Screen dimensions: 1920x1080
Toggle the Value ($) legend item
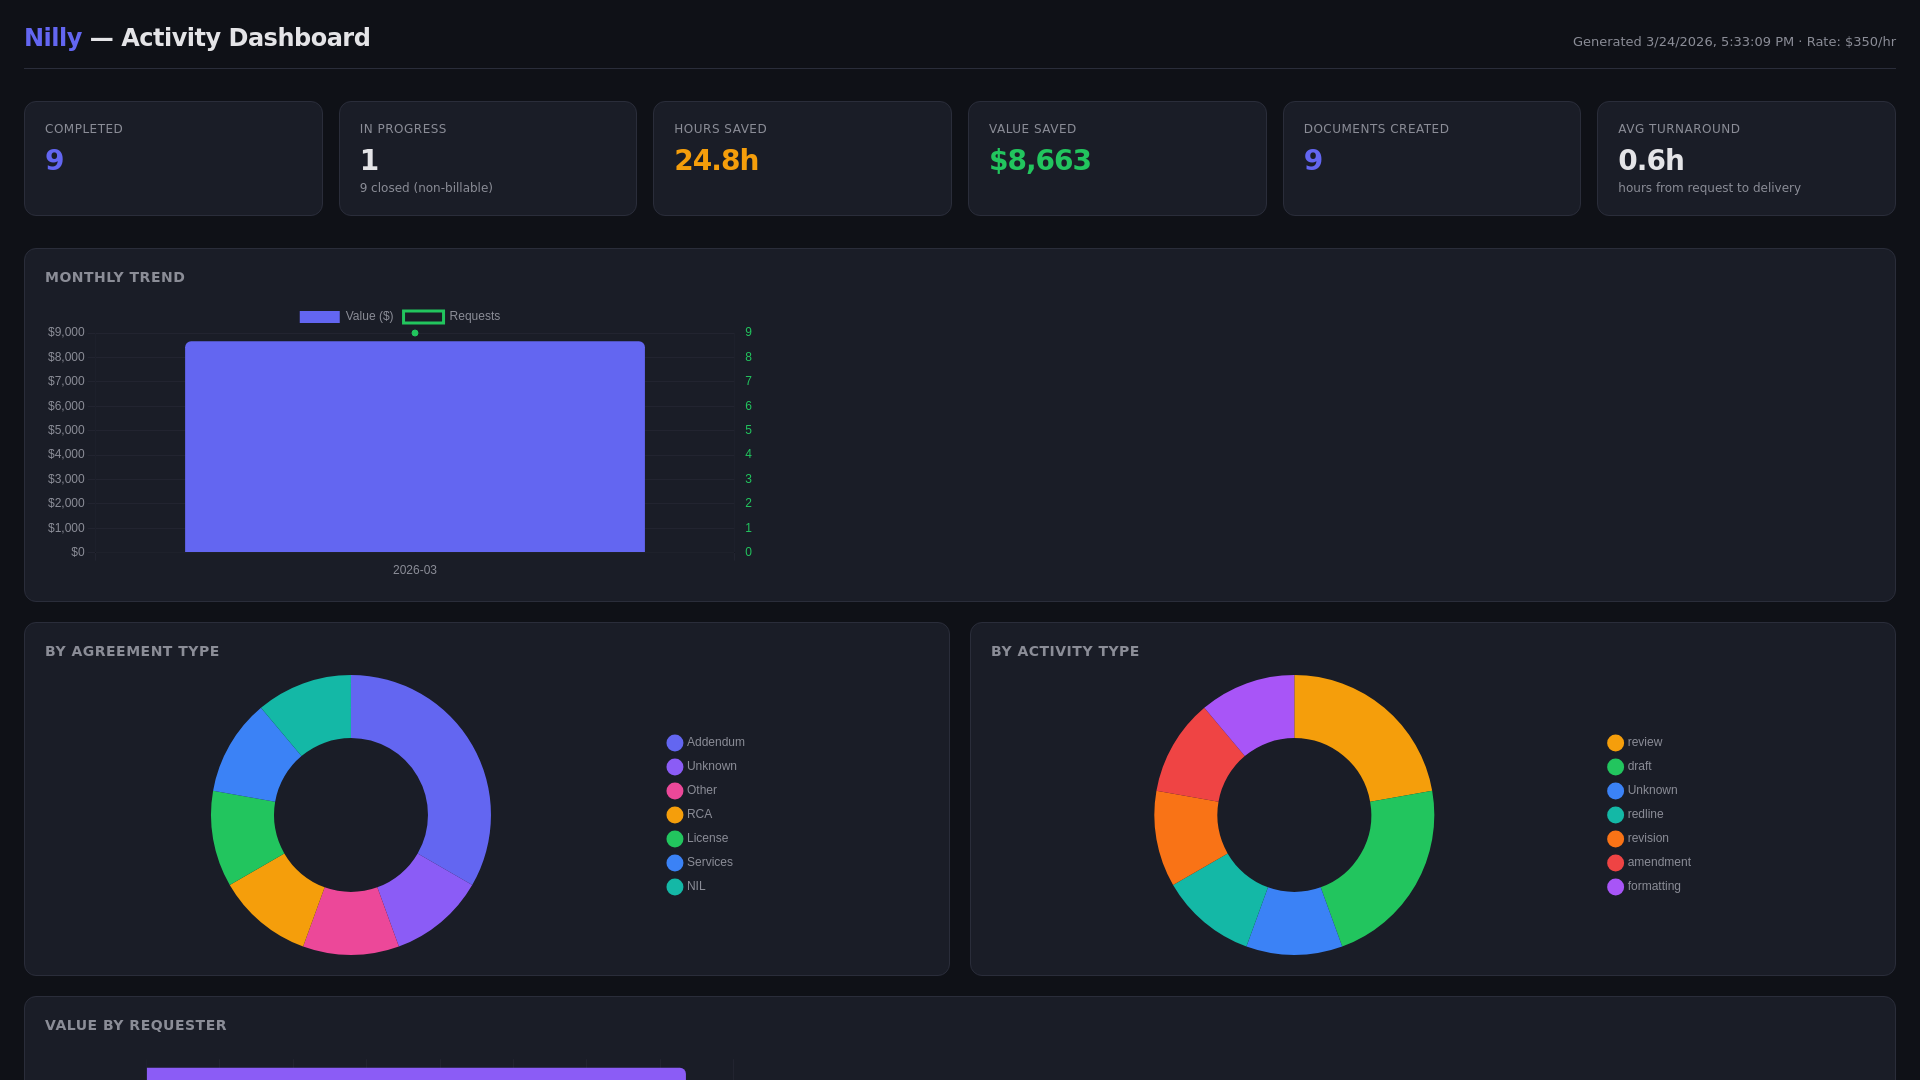coord(346,316)
